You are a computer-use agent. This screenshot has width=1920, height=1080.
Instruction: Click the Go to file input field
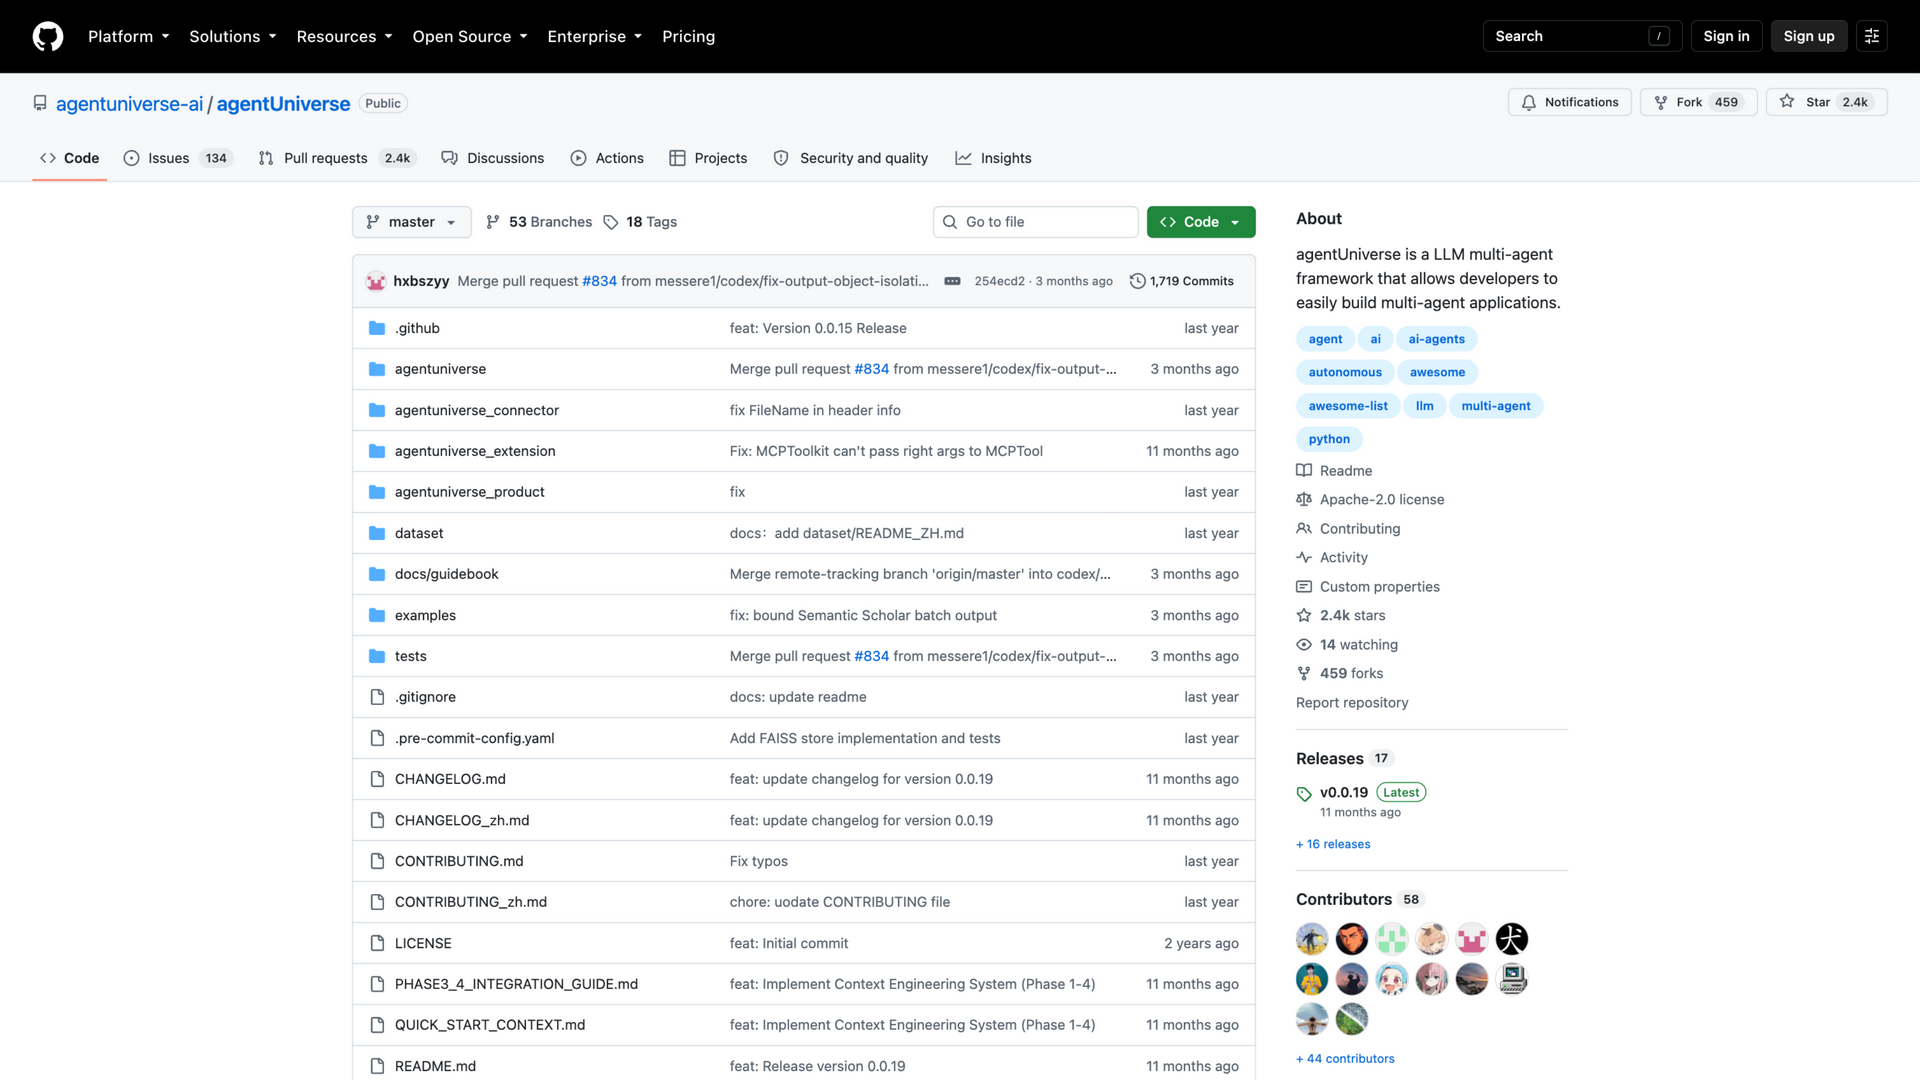tap(1035, 222)
